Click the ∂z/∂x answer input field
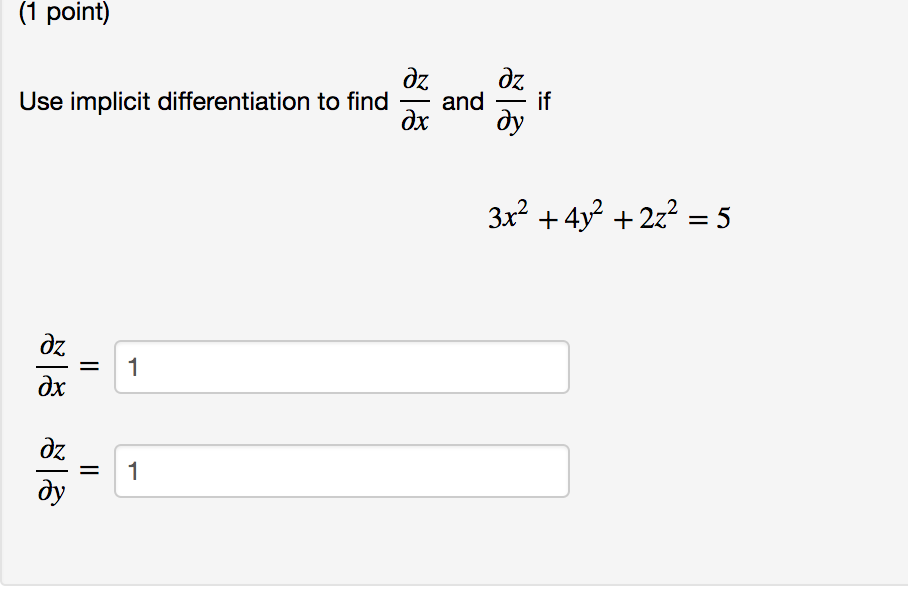This screenshot has width=908, height=594. 342,367
